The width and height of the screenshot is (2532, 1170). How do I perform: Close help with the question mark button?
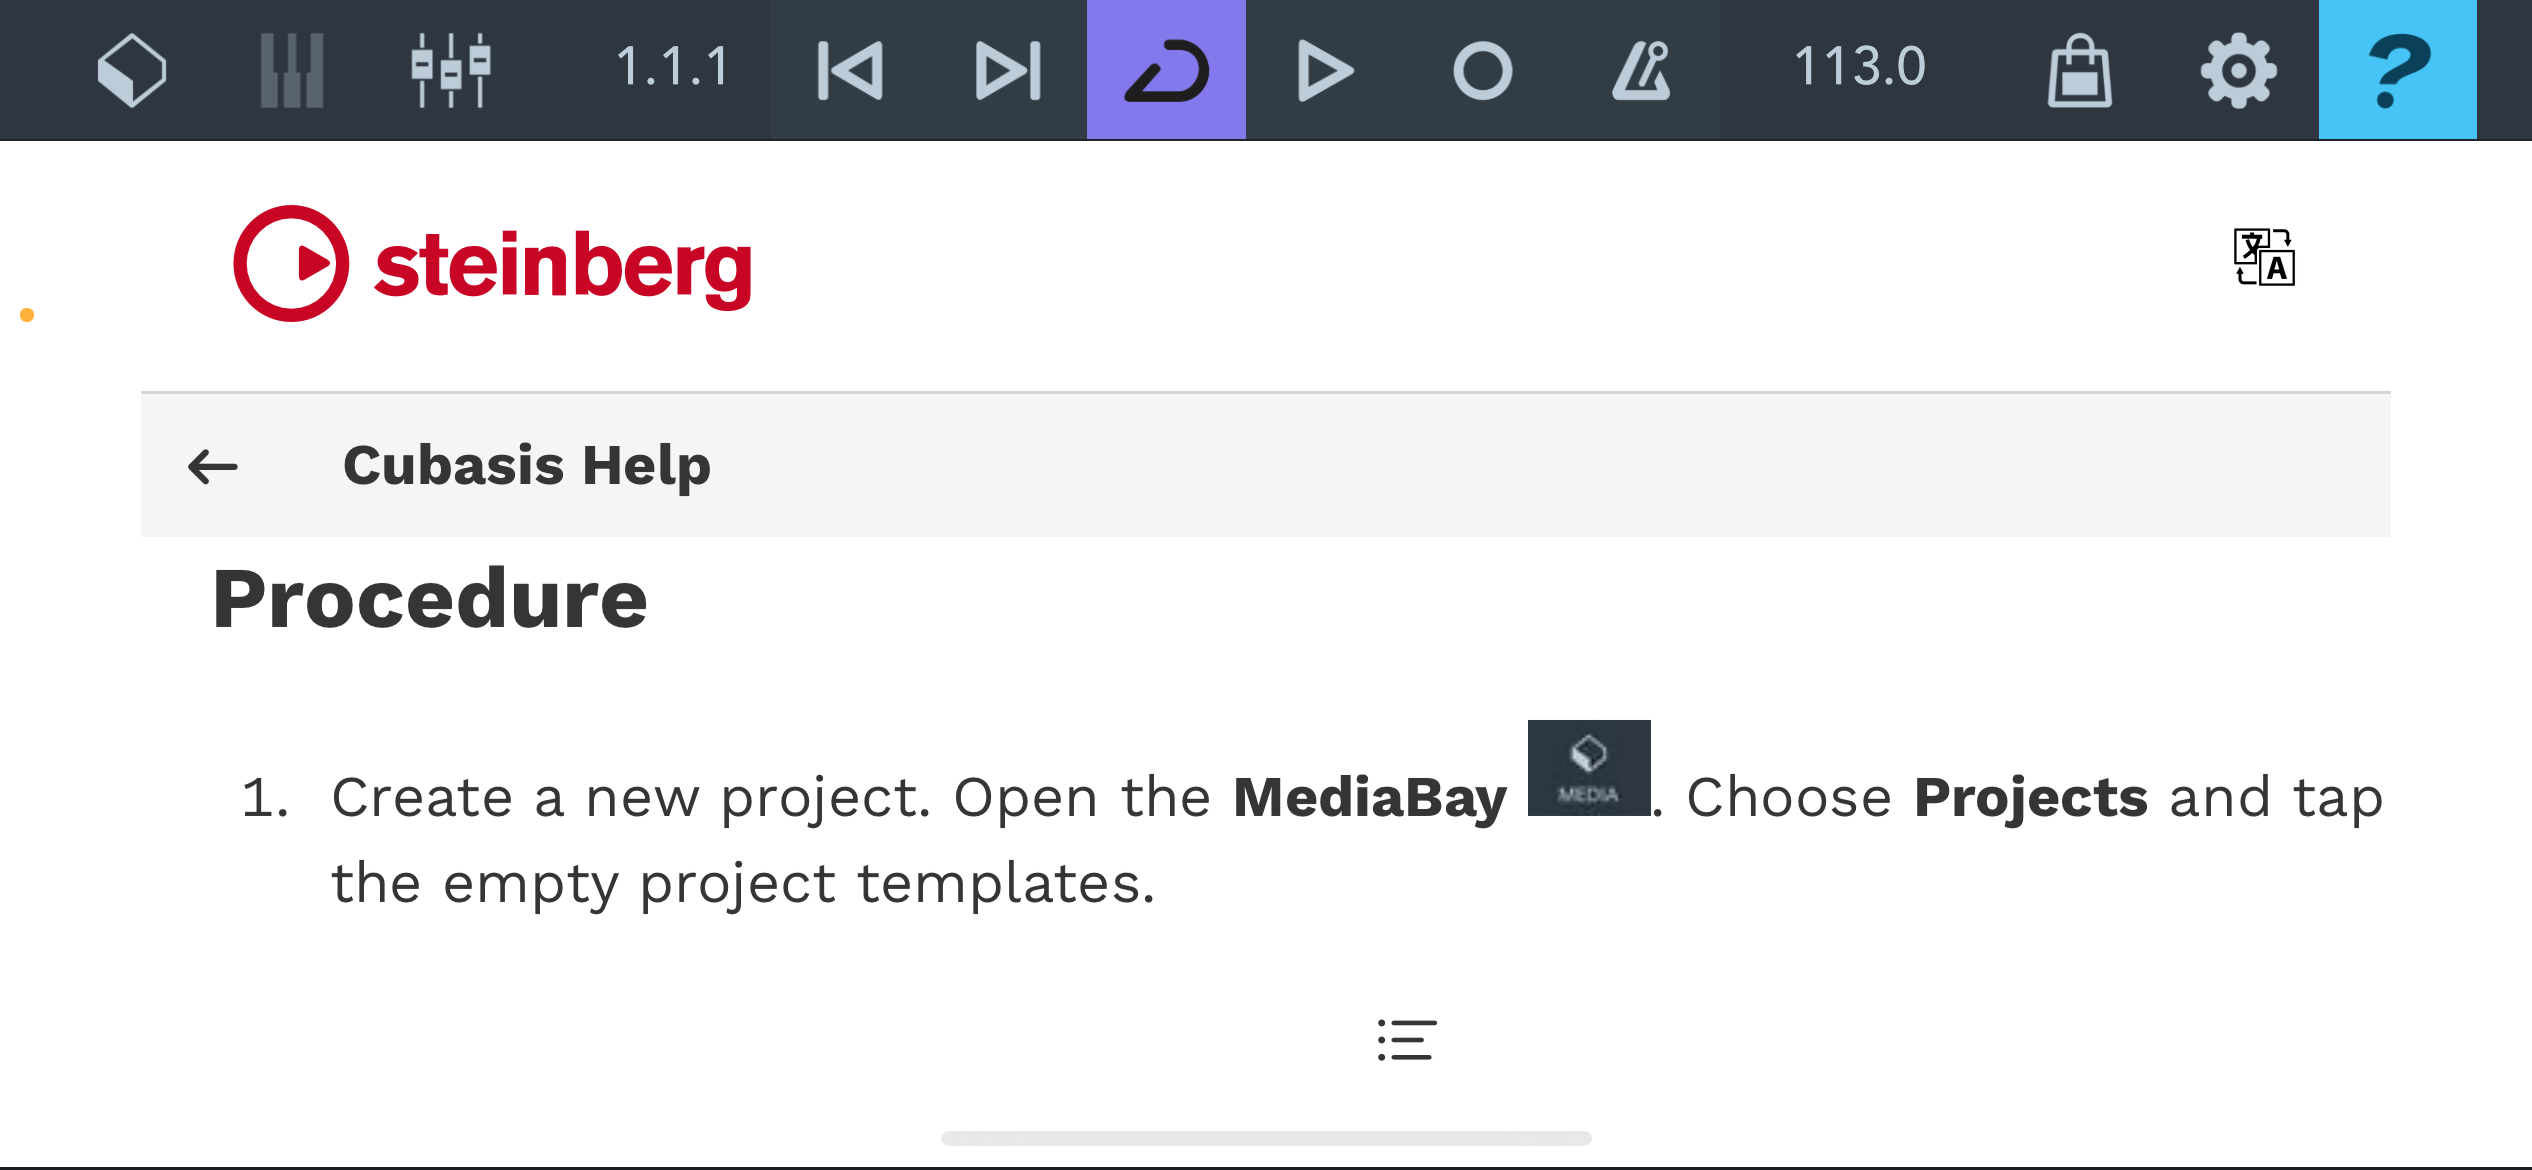coord(2397,70)
